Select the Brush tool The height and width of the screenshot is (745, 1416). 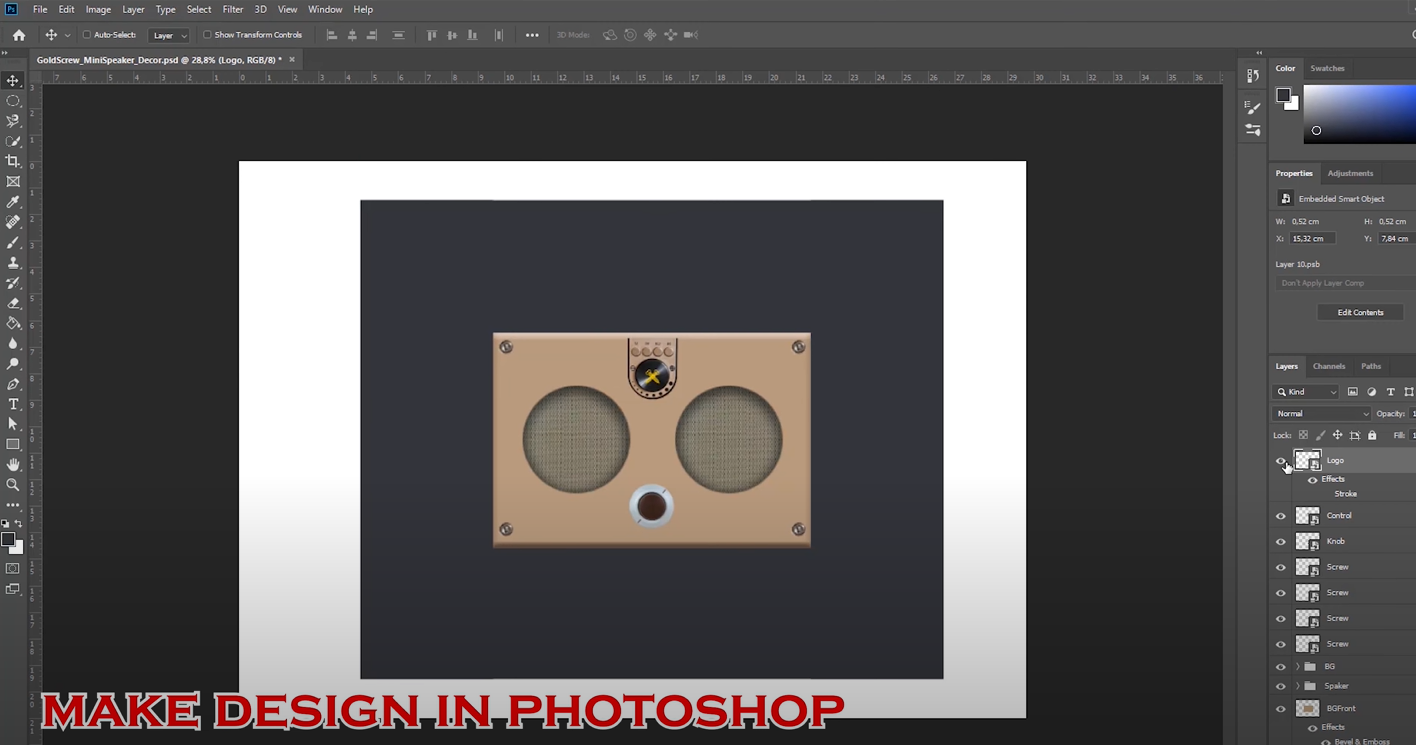(13, 243)
